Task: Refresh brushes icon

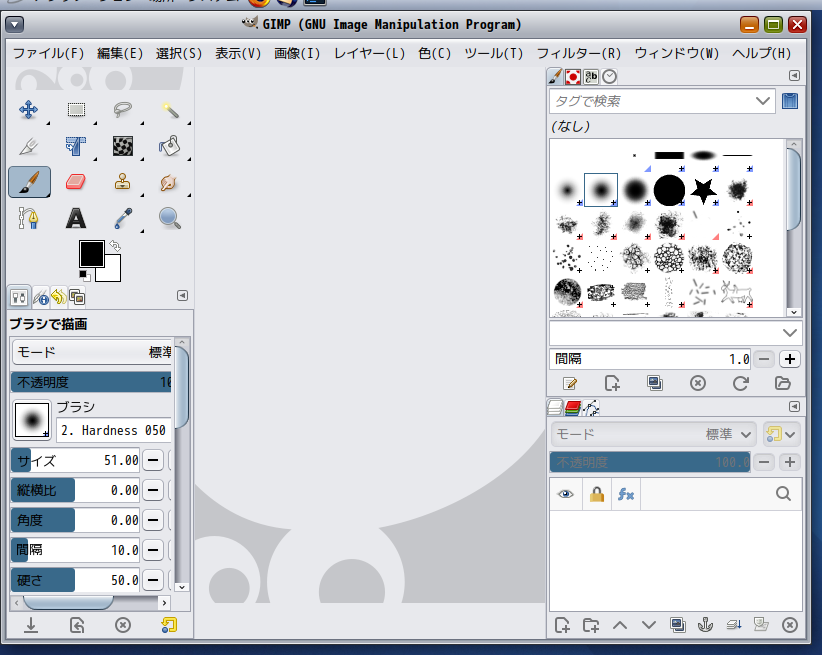Action: (x=740, y=383)
